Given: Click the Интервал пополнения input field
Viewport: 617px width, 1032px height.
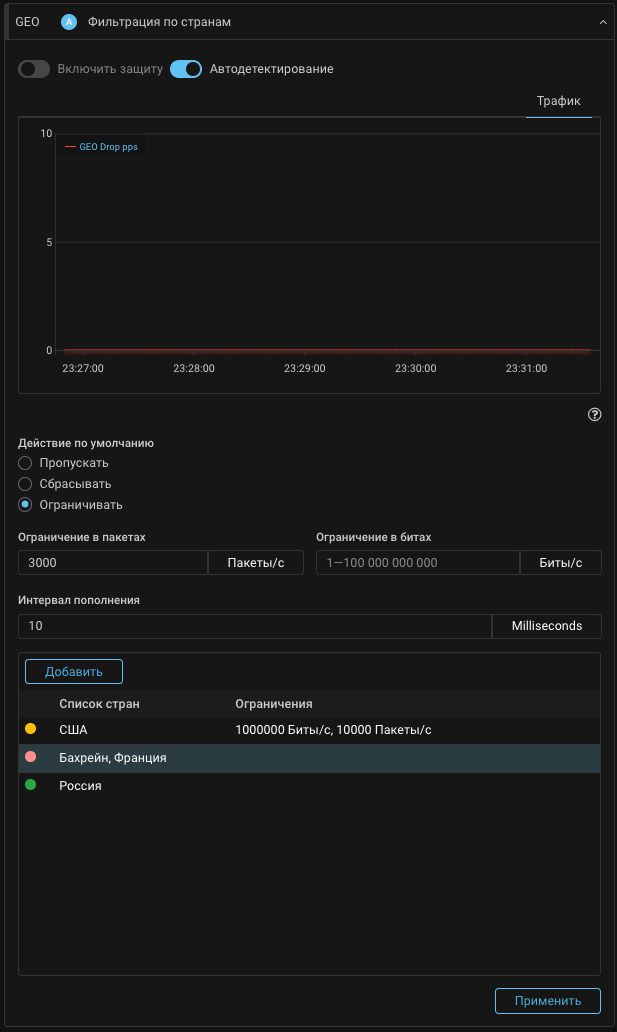Looking at the screenshot, I should click(254, 626).
